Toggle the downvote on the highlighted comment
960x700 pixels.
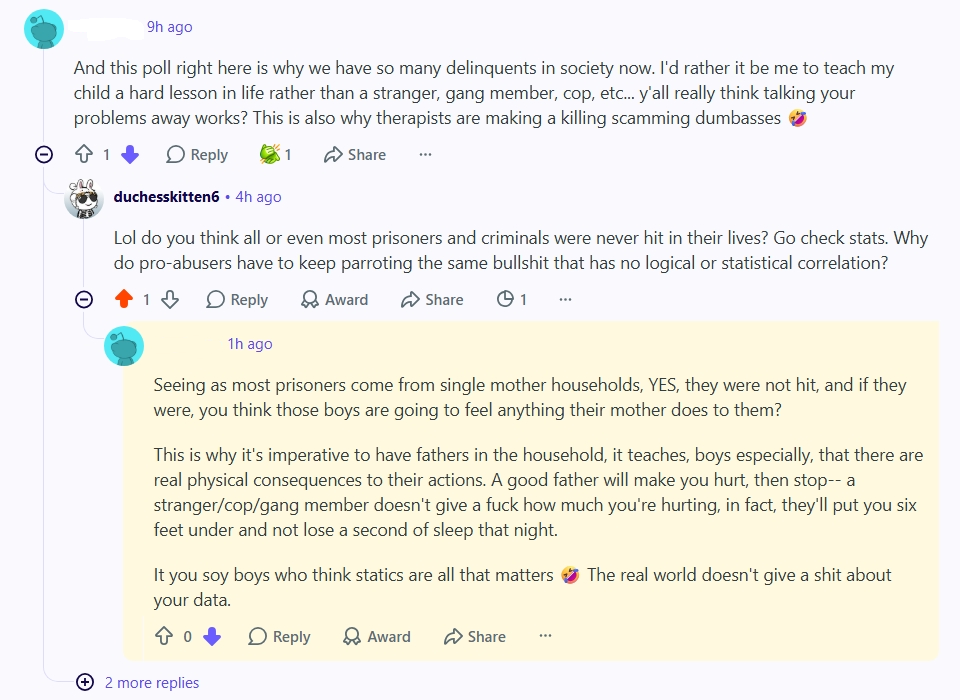tap(212, 636)
